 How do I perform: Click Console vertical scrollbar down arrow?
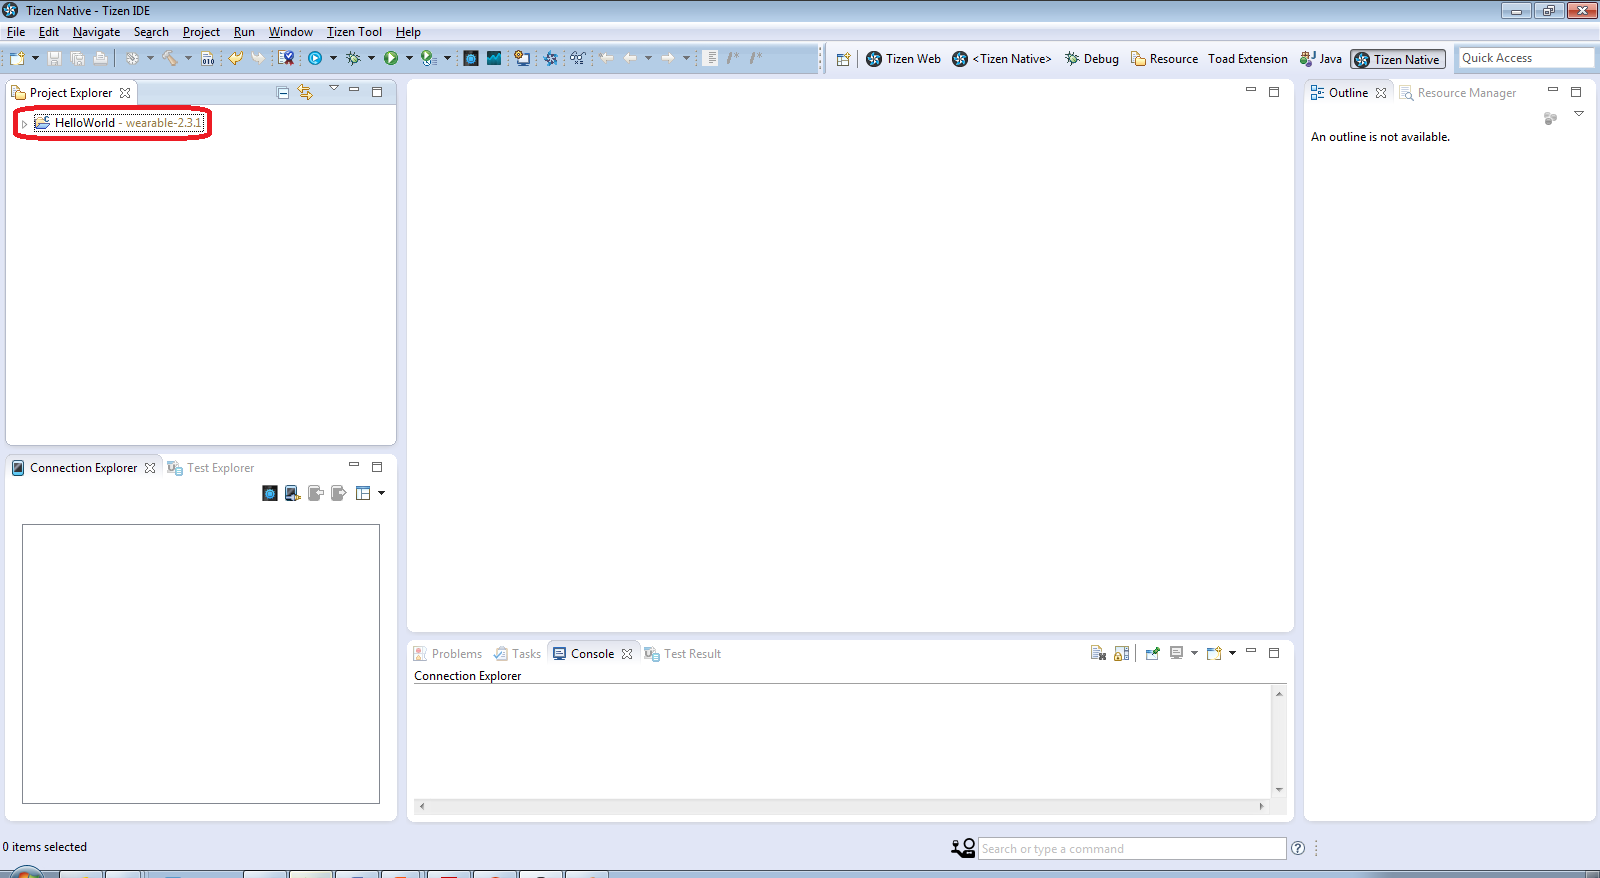tap(1279, 790)
